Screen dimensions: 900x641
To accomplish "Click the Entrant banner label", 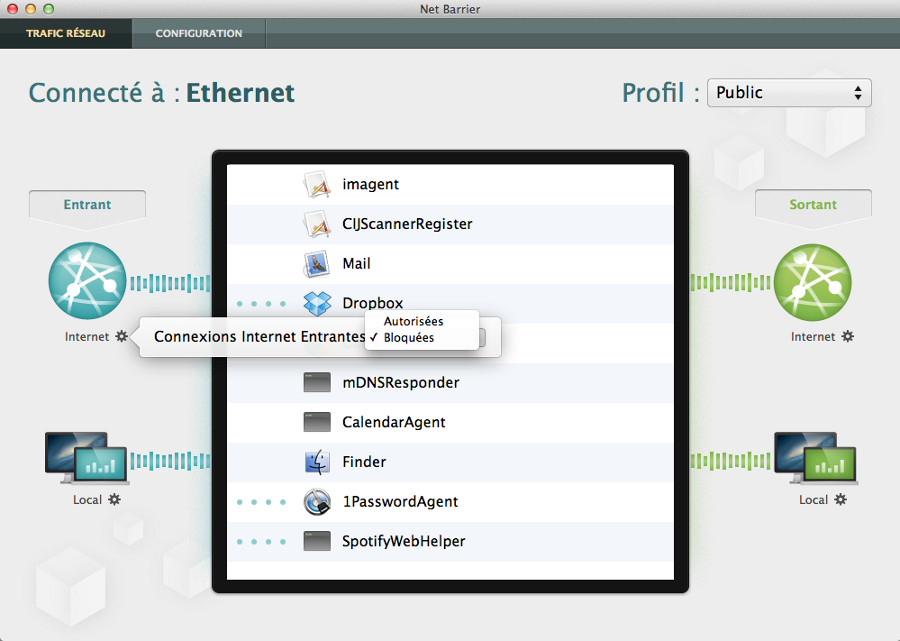I will coord(87,205).
